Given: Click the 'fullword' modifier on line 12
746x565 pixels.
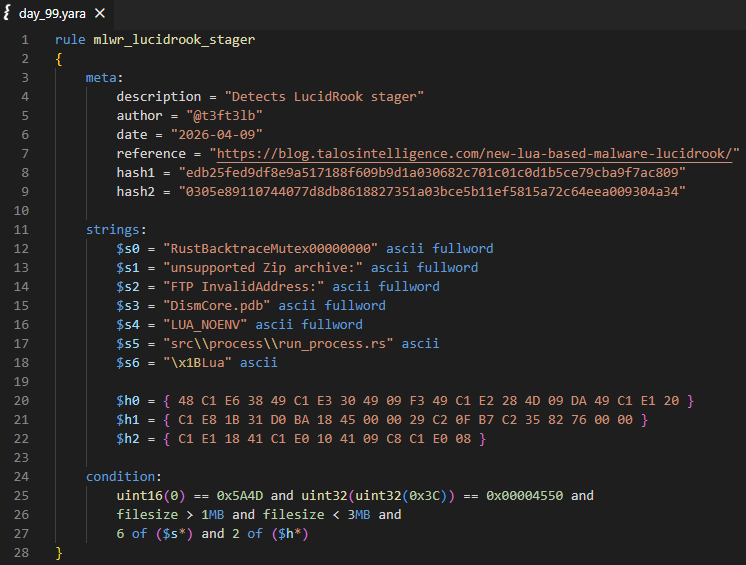Looking at the screenshot, I should coord(462,249).
